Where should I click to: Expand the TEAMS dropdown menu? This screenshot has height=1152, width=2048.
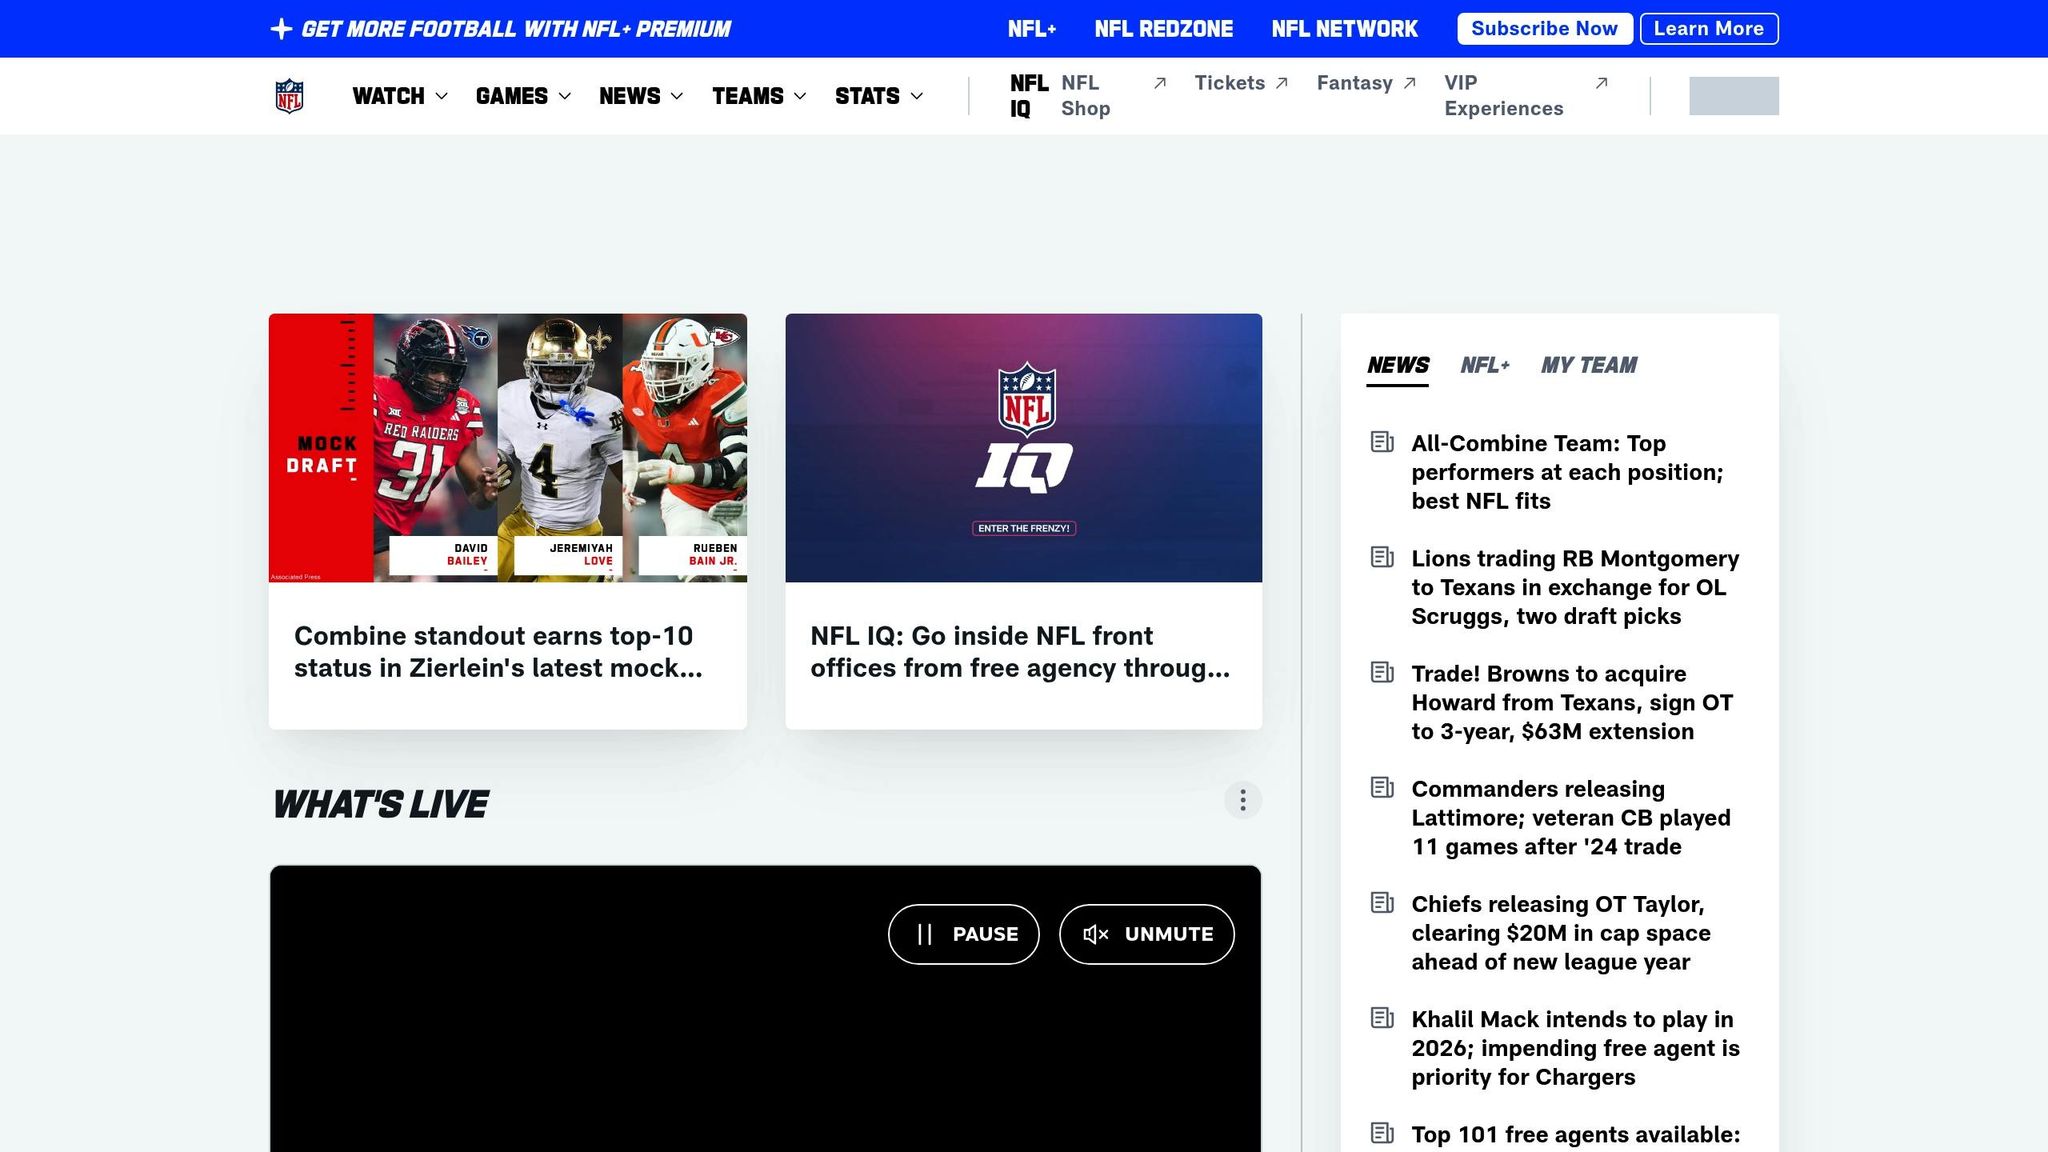coord(758,96)
